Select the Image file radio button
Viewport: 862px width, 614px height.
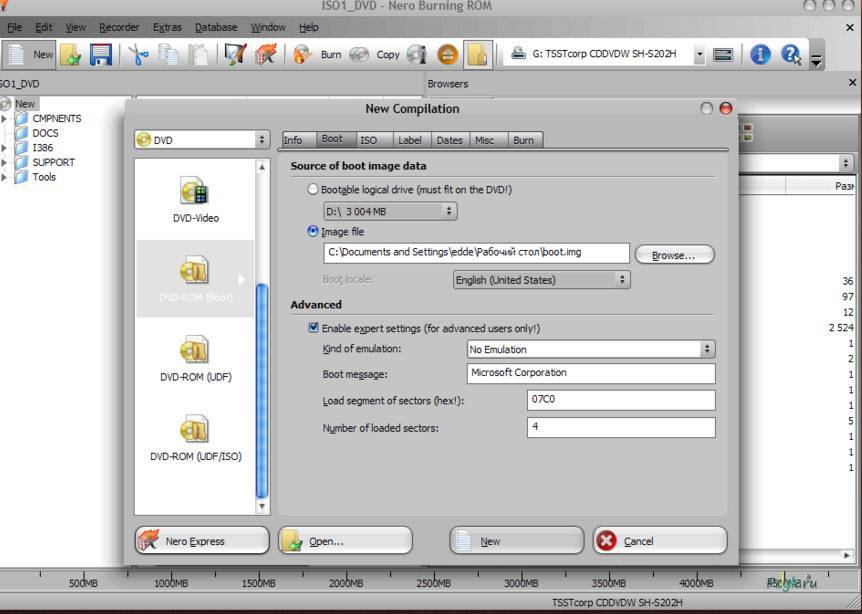[314, 231]
